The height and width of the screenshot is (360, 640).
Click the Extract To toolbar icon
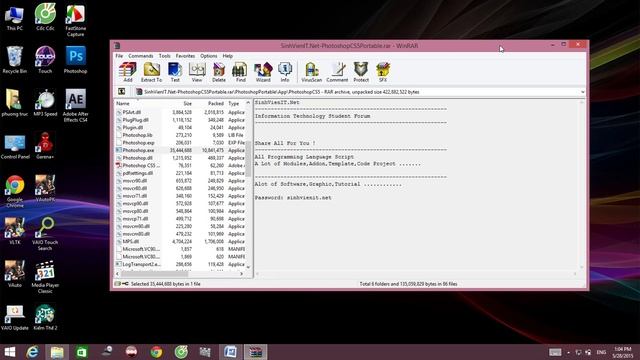click(x=151, y=72)
